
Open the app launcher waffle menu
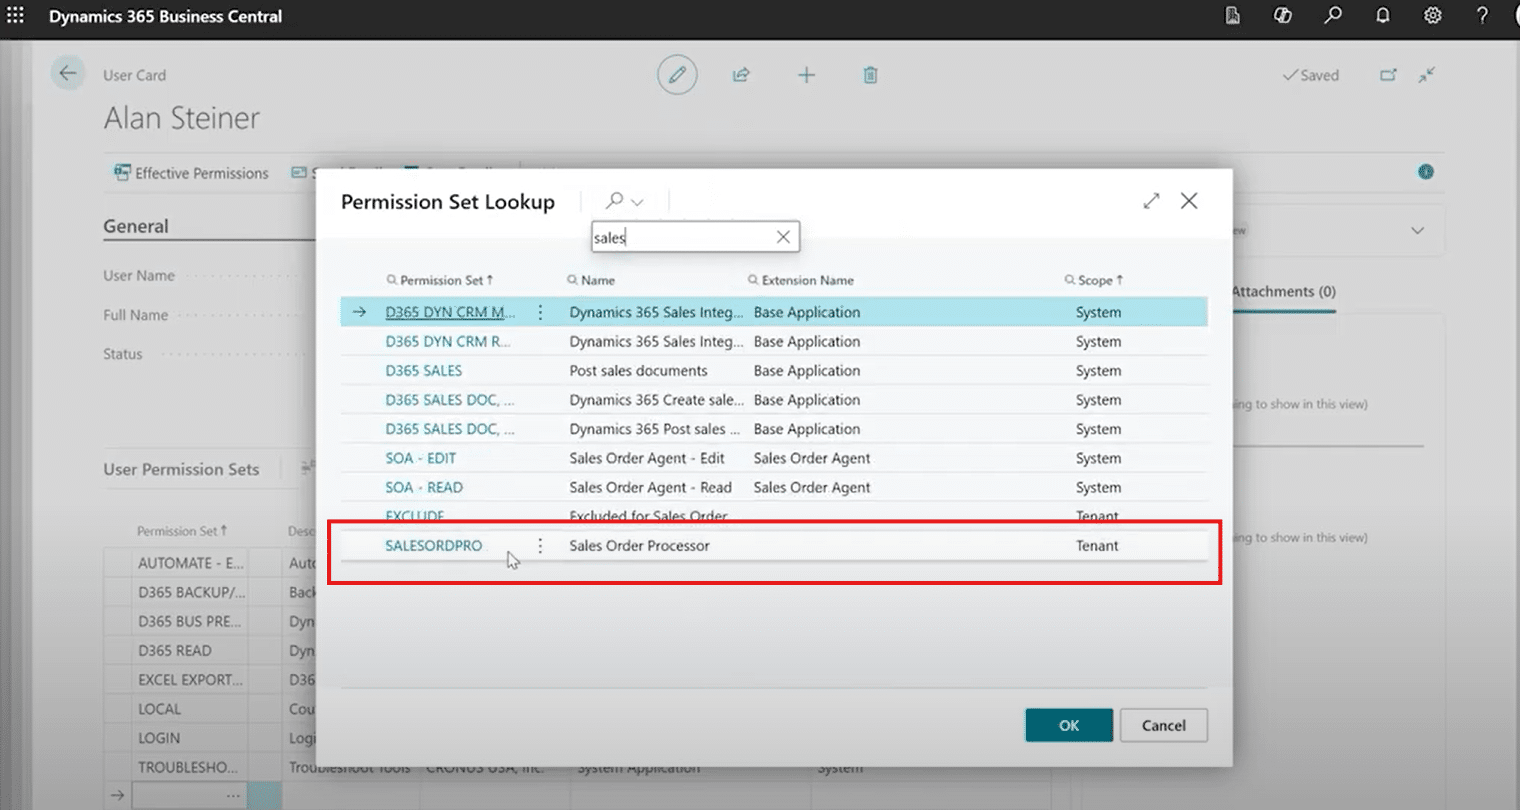(x=16, y=16)
